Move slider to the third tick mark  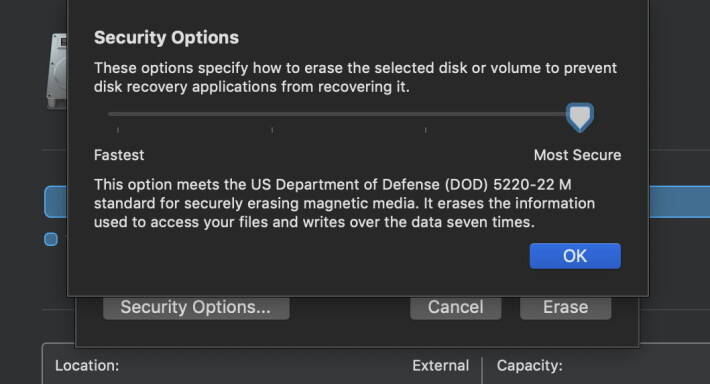[426, 130]
